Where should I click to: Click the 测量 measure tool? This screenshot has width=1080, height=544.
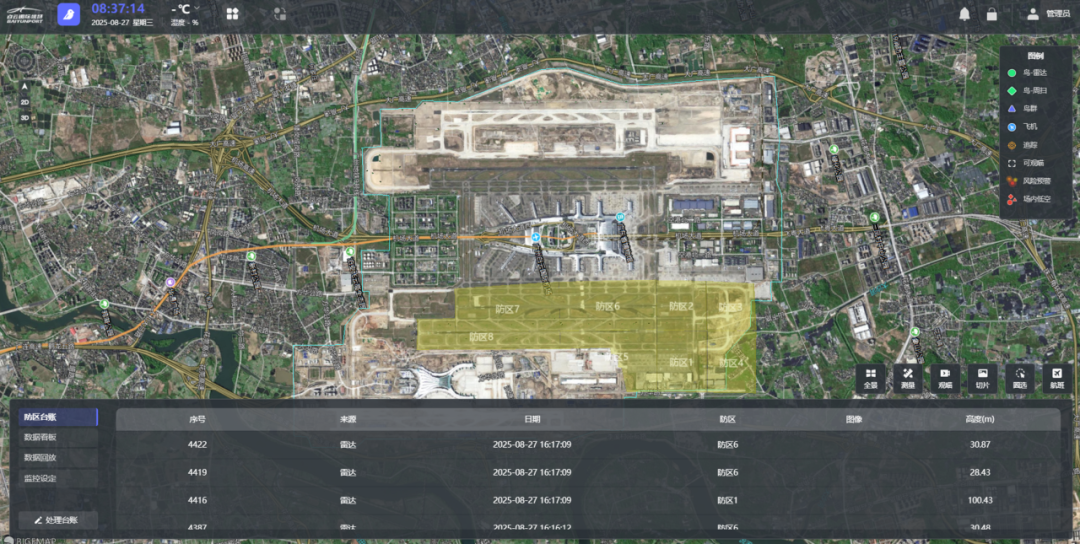(907, 378)
